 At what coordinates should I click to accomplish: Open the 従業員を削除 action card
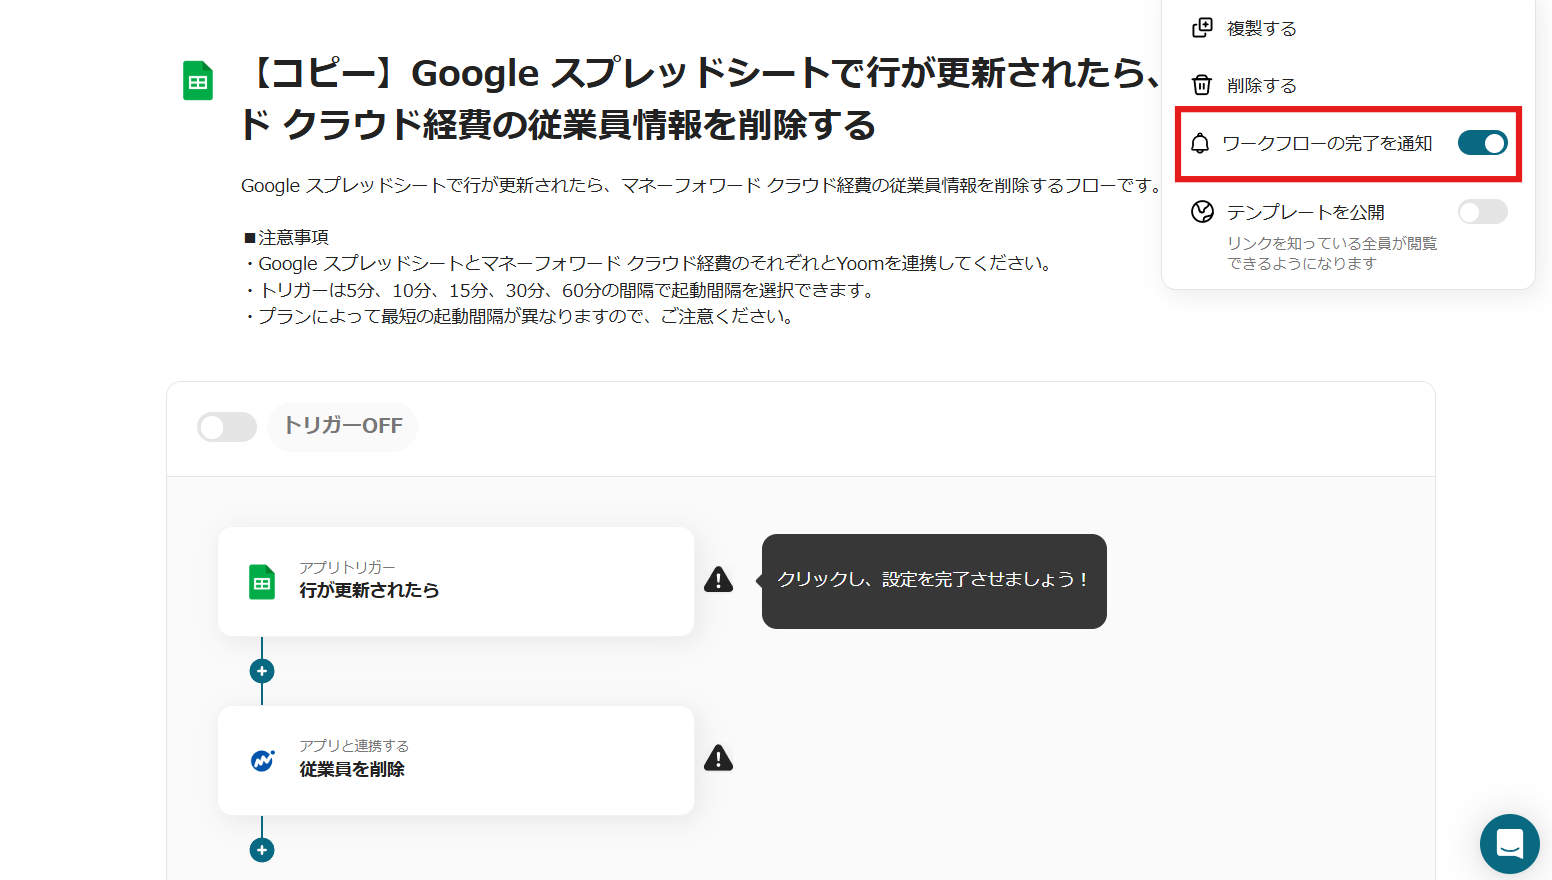click(456, 761)
